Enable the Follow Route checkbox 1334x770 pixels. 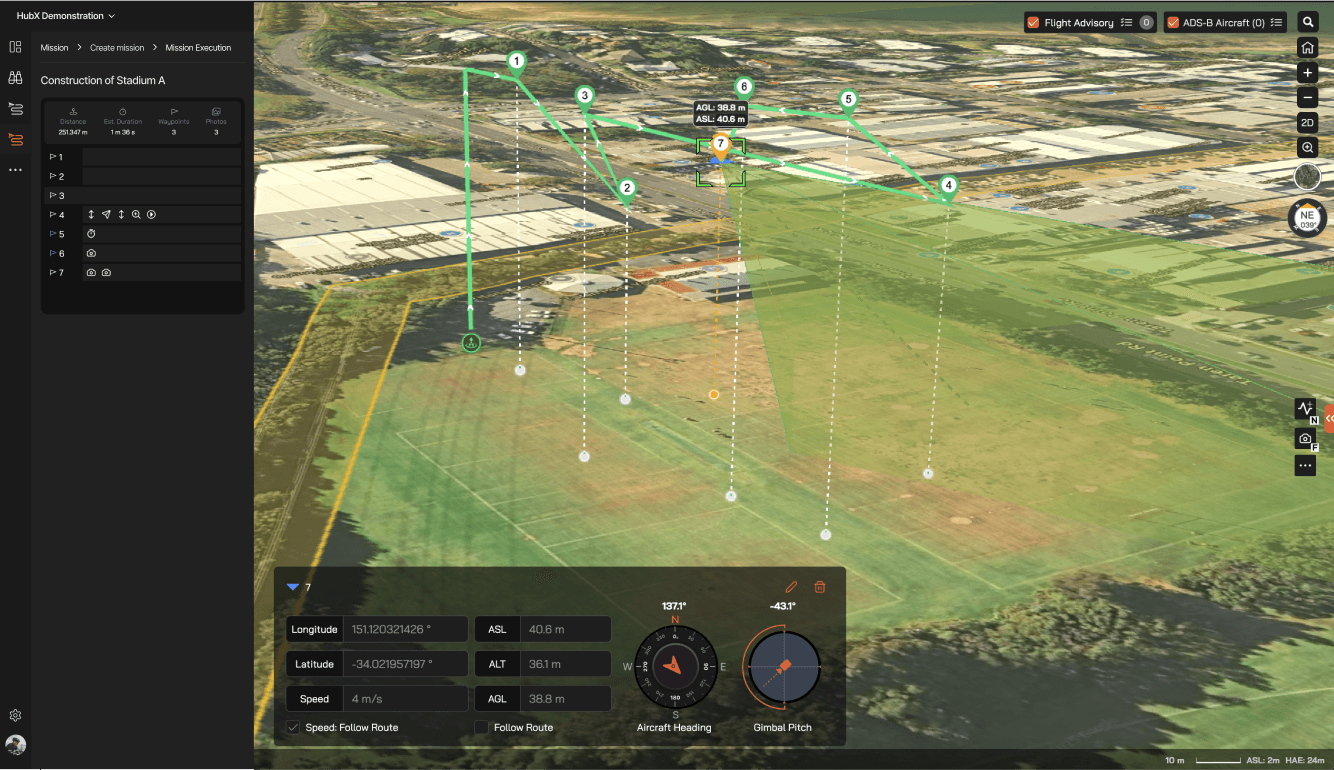tap(481, 727)
